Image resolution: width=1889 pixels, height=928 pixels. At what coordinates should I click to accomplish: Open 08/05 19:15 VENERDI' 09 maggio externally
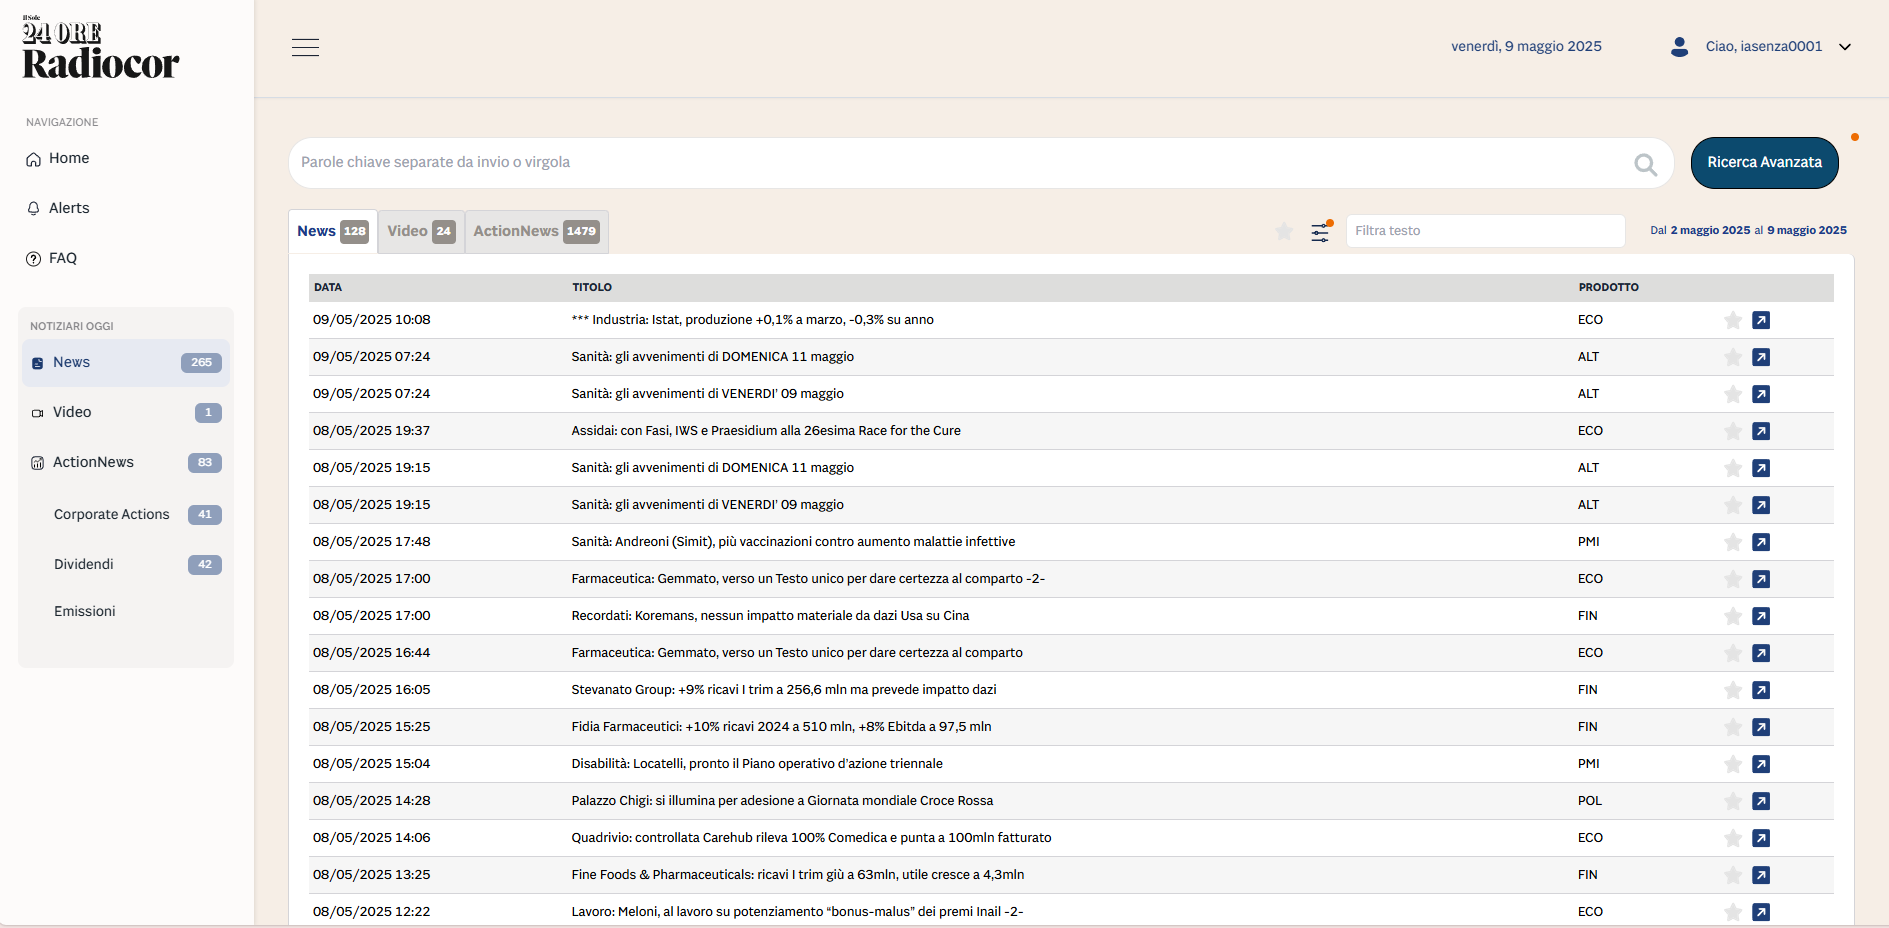pyautogui.click(x=1761, y=505)
